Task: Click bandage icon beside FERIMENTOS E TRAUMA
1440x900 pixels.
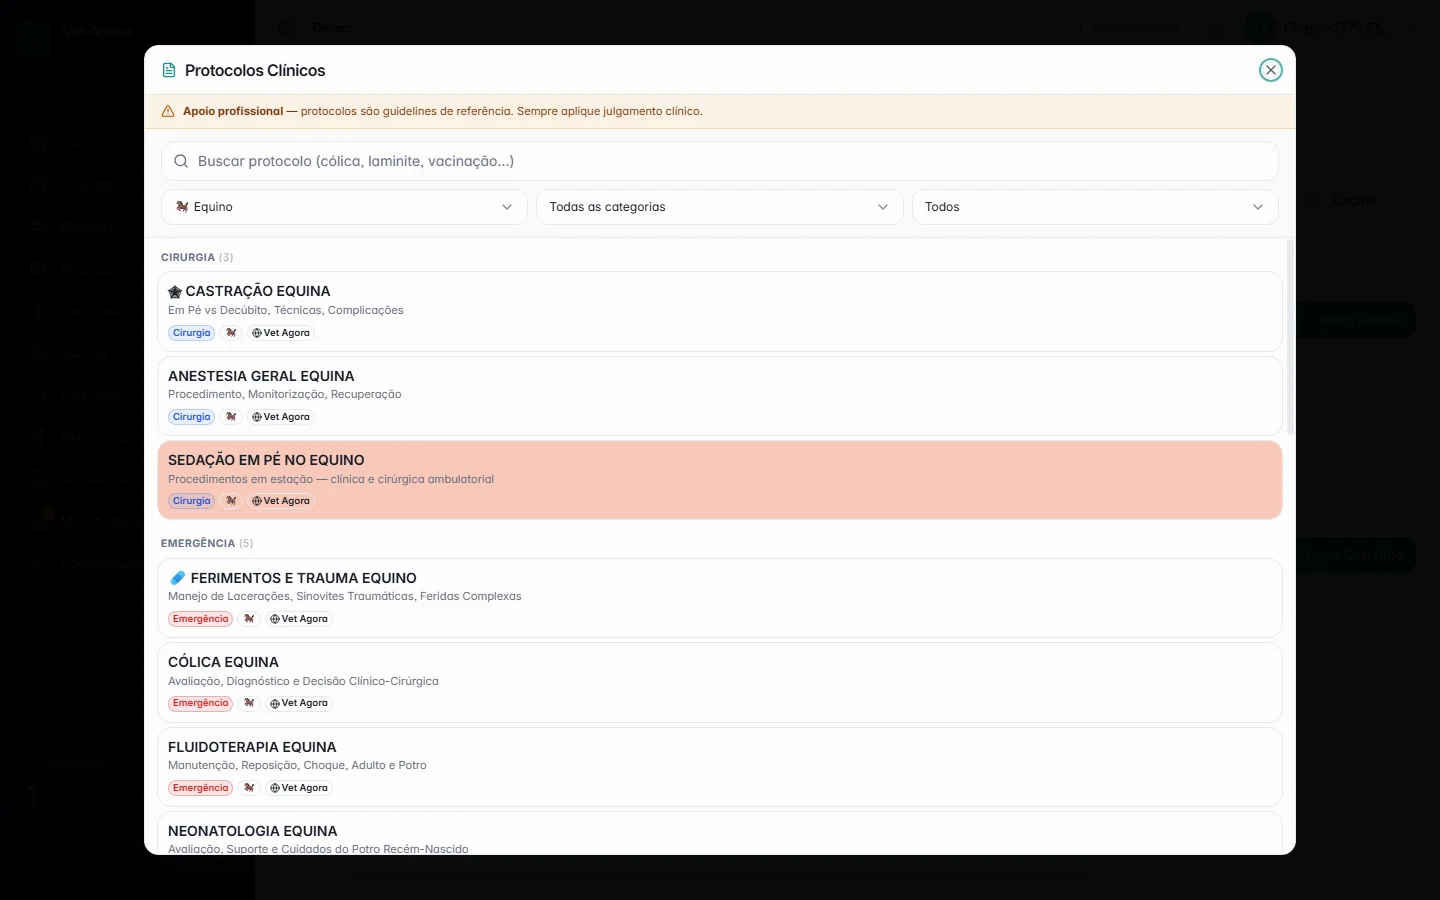Action: [x=177, y=578]
